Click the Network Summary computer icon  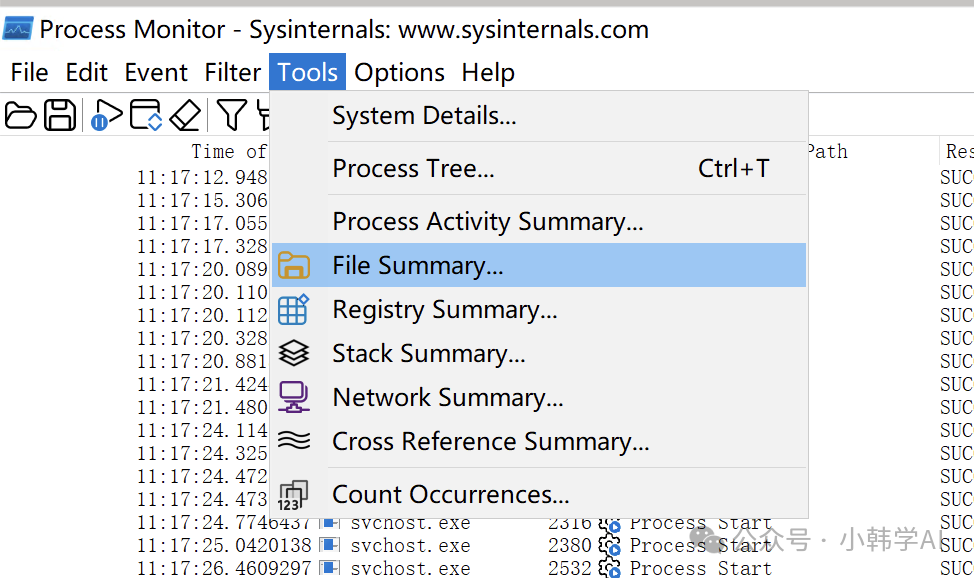tap(293, 397)
